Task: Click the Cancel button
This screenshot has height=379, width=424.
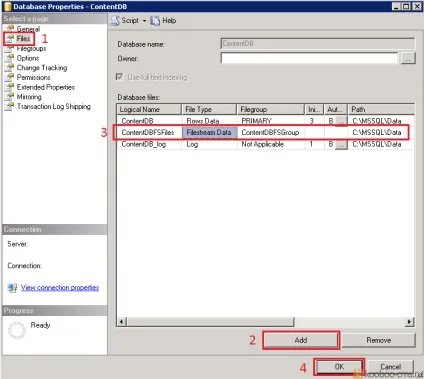Action: click(390, 367)
